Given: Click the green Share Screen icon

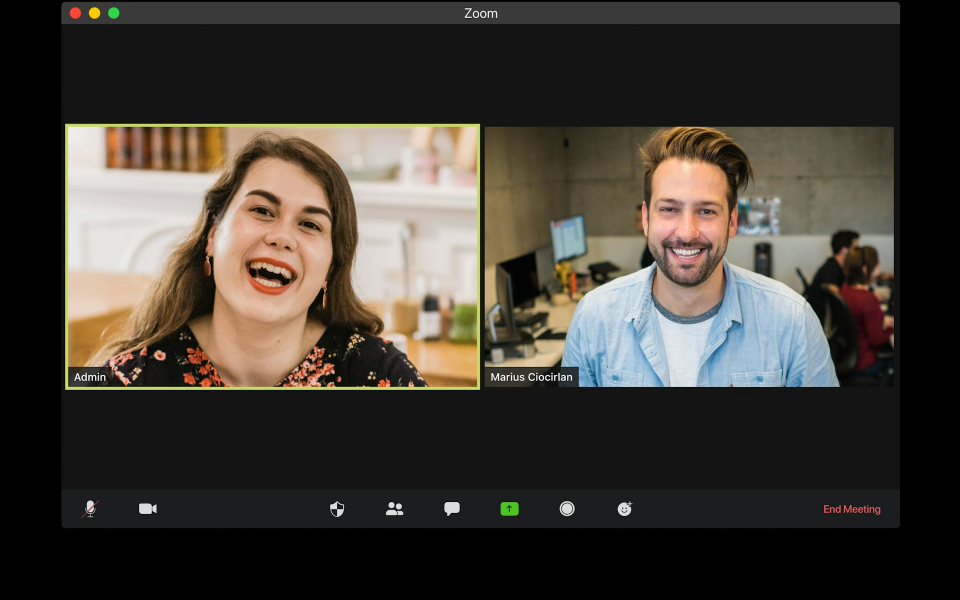Looking at the screenshot, I should pyautogui.click(x=509, y=509).
